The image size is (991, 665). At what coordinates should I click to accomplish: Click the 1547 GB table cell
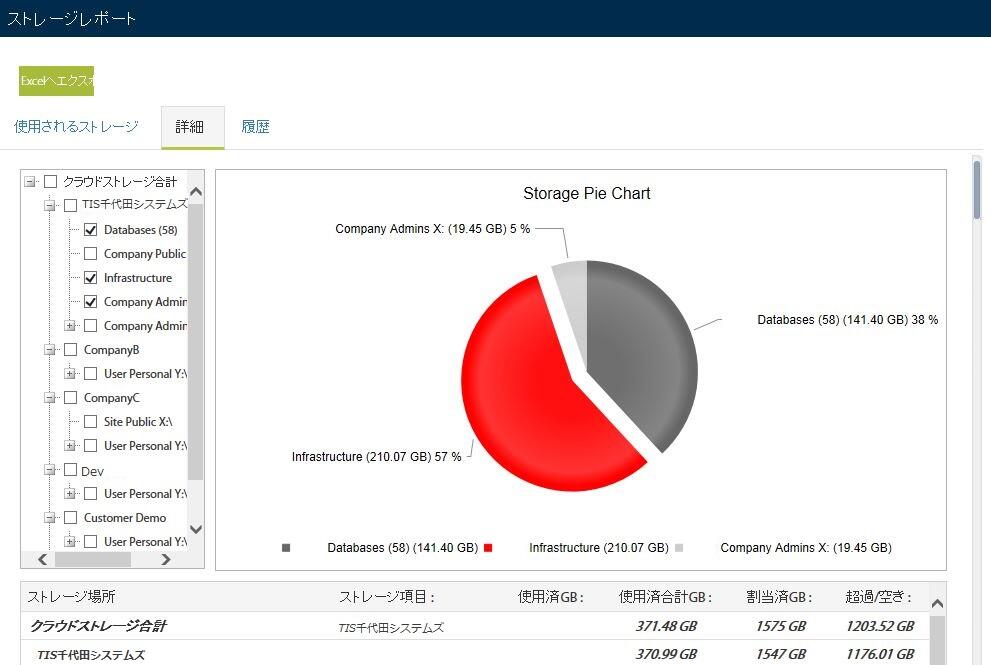click(781, 654)
